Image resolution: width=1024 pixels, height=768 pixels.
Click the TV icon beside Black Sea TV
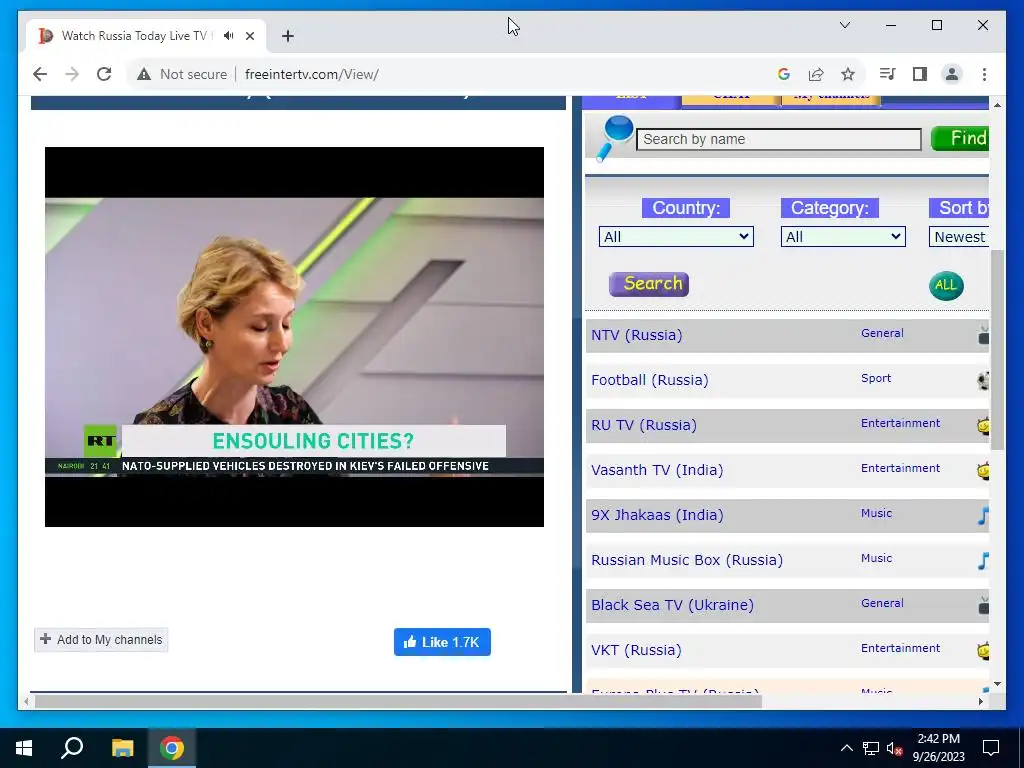click(984, 605)
